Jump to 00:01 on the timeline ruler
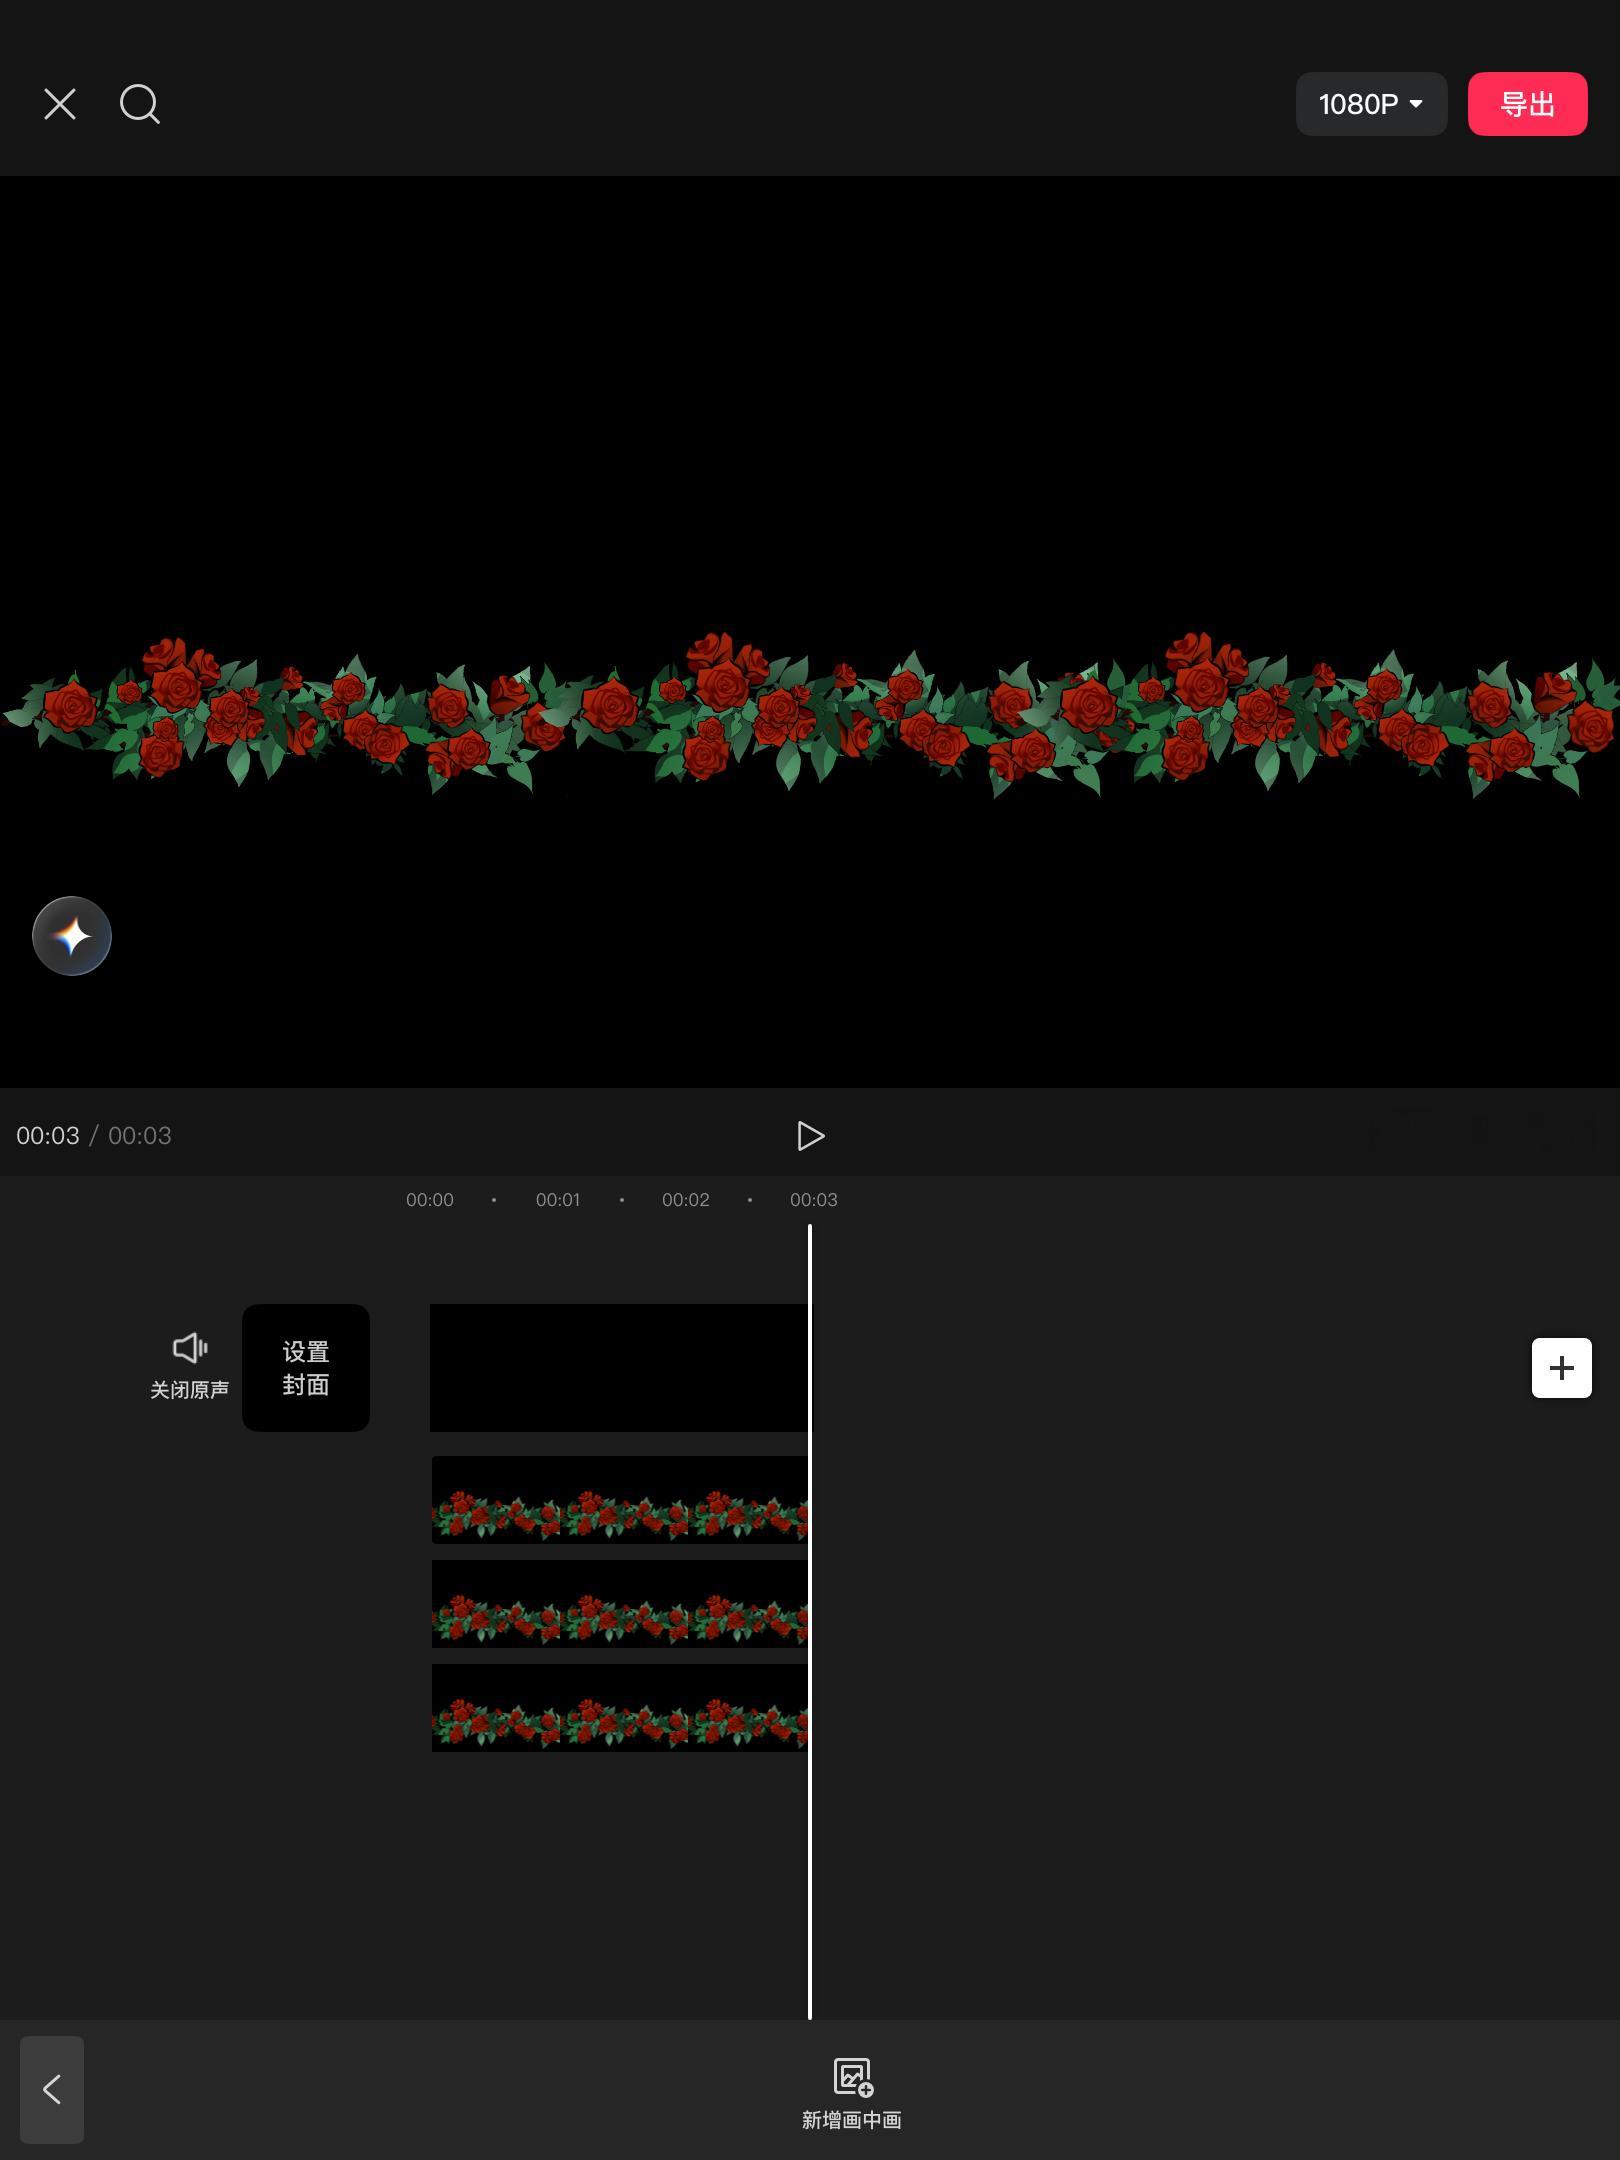Screen dimensions: 1620x2160 (x=558, y=1200)
